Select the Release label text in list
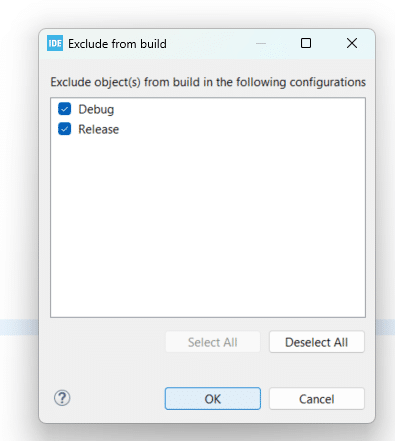Image resolution: width=395 pixels, height=441 pixels. [98, 129]
